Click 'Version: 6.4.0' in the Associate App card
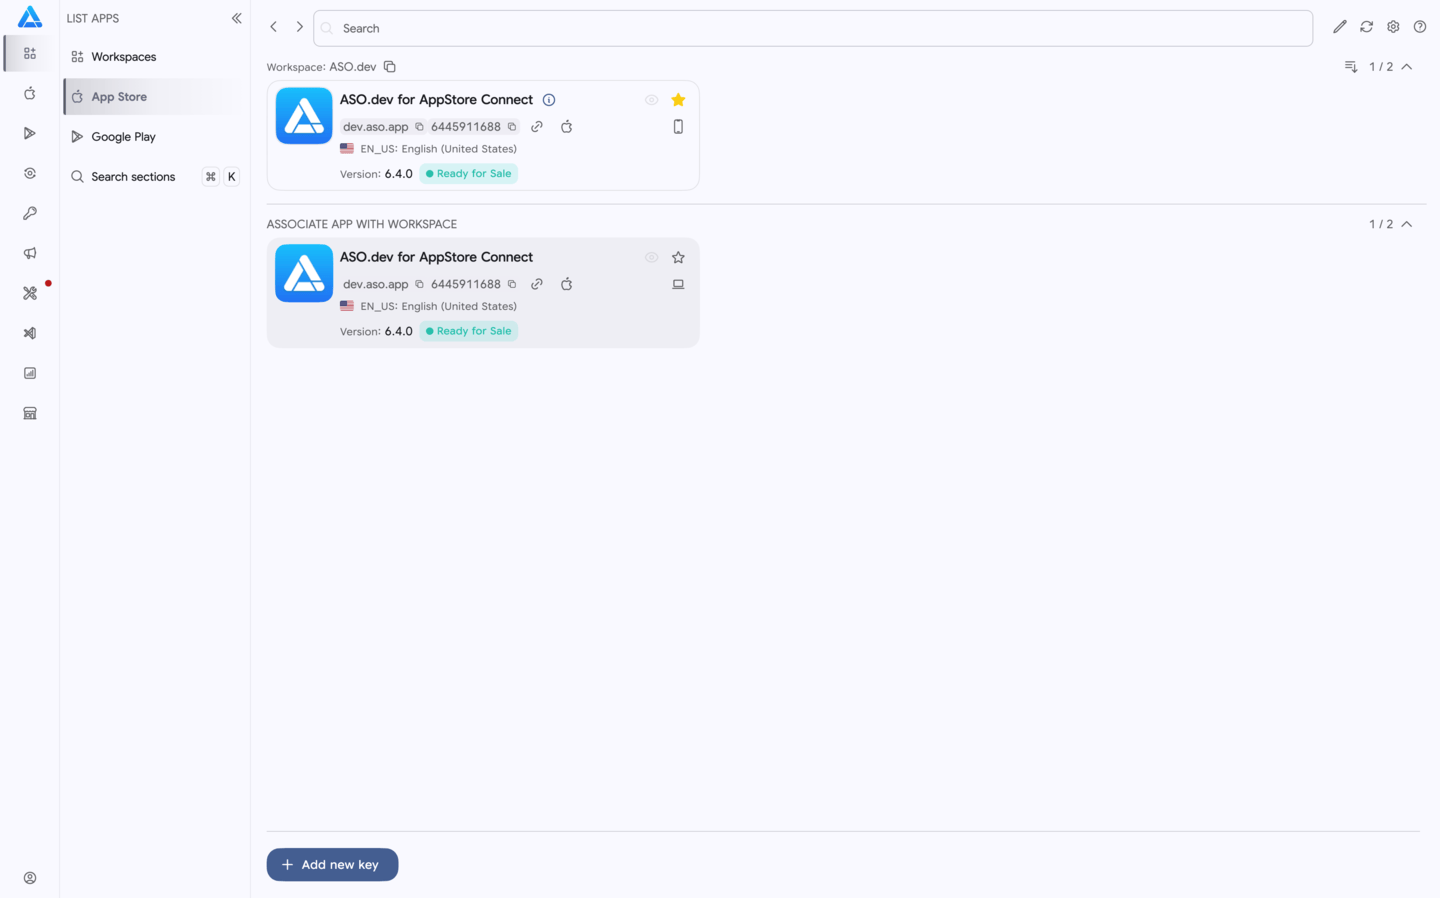The height and width of the screenshot is (898, 1440). pos(376,331)
